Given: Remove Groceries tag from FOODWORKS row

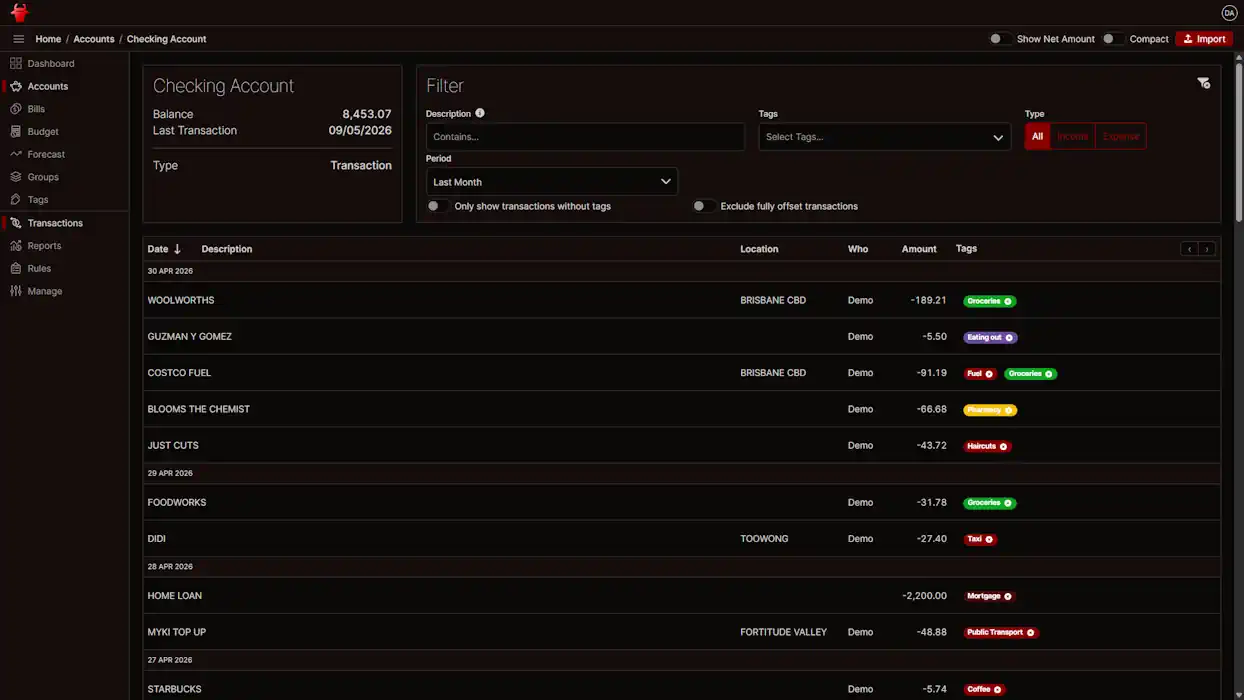Looking at the screenshot, I should pos(1008,503).
